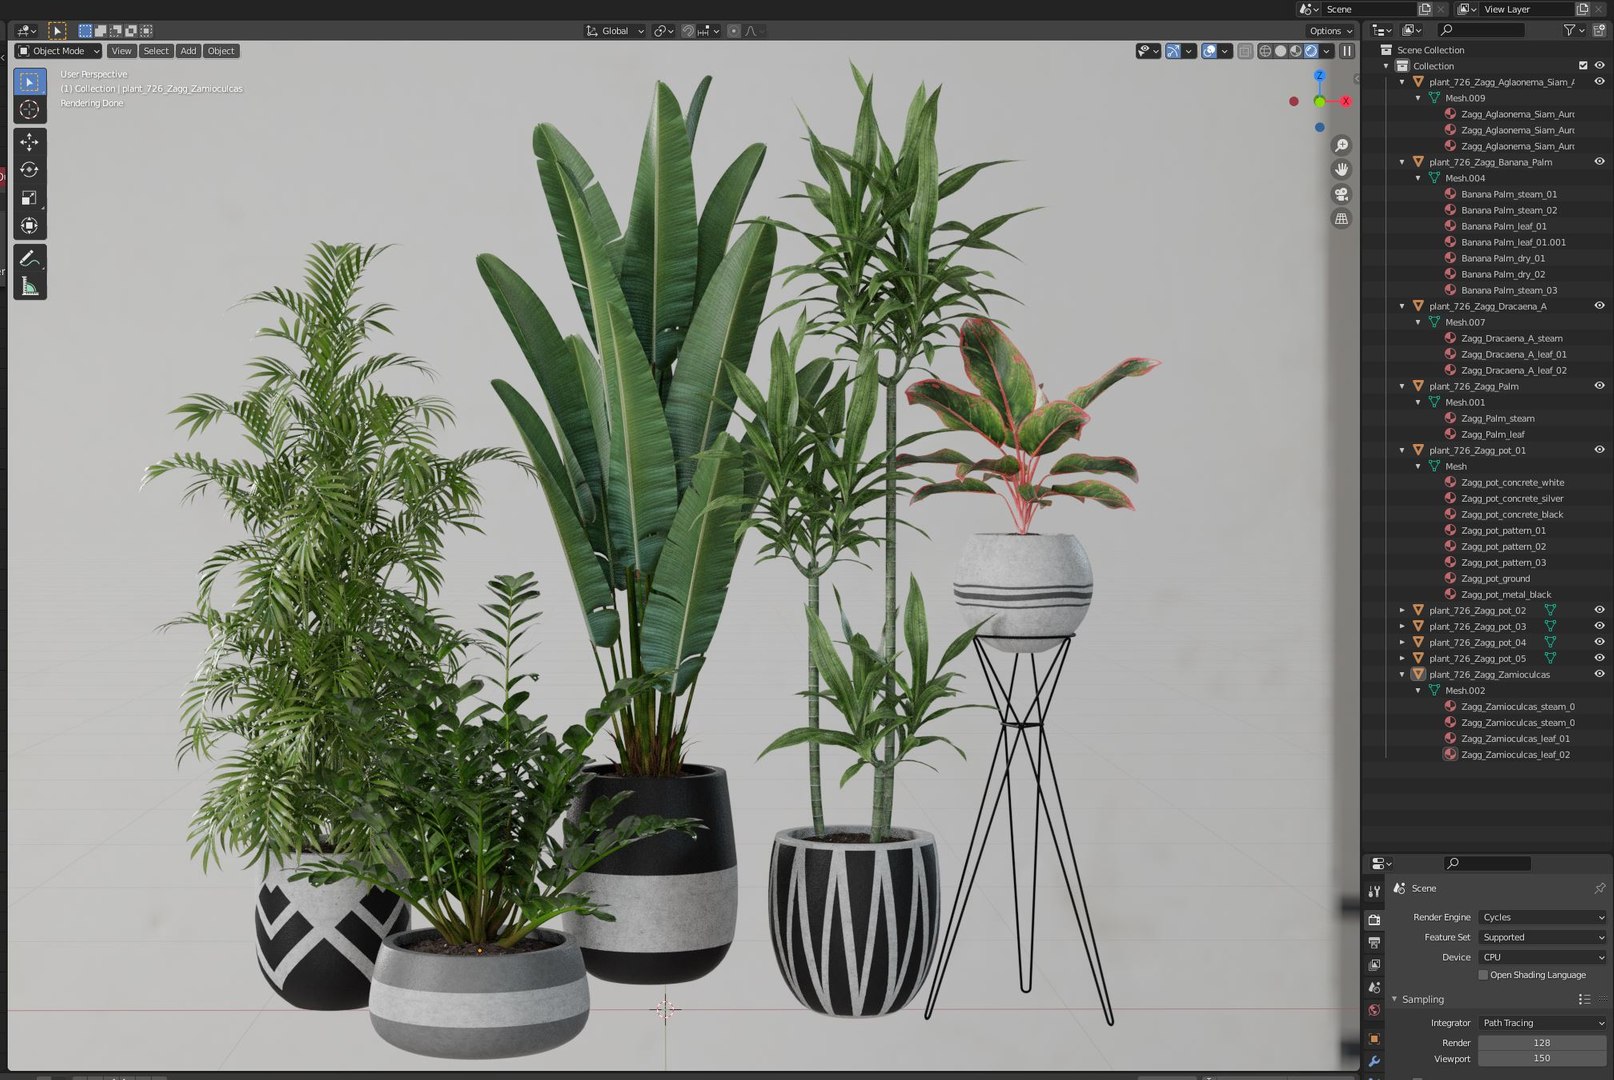Pick the Annotate tool
This screenshot has width=1614, height=1080.
29,259
